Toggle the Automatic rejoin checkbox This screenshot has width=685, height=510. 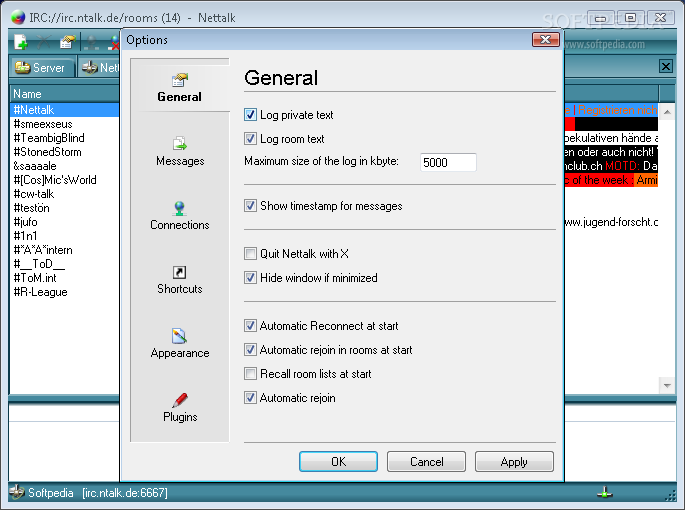click(250, 398)
